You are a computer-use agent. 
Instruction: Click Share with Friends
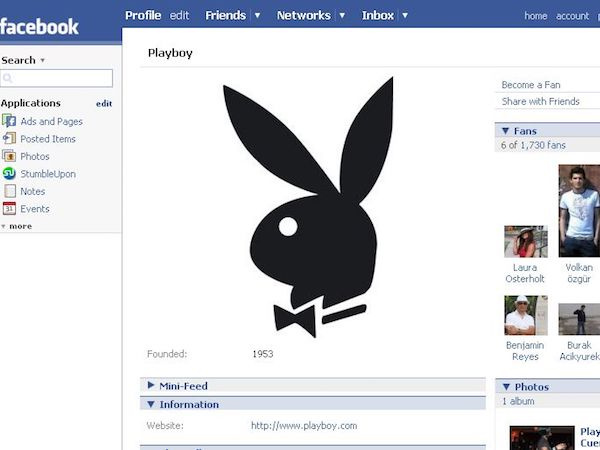coord(540,101)
